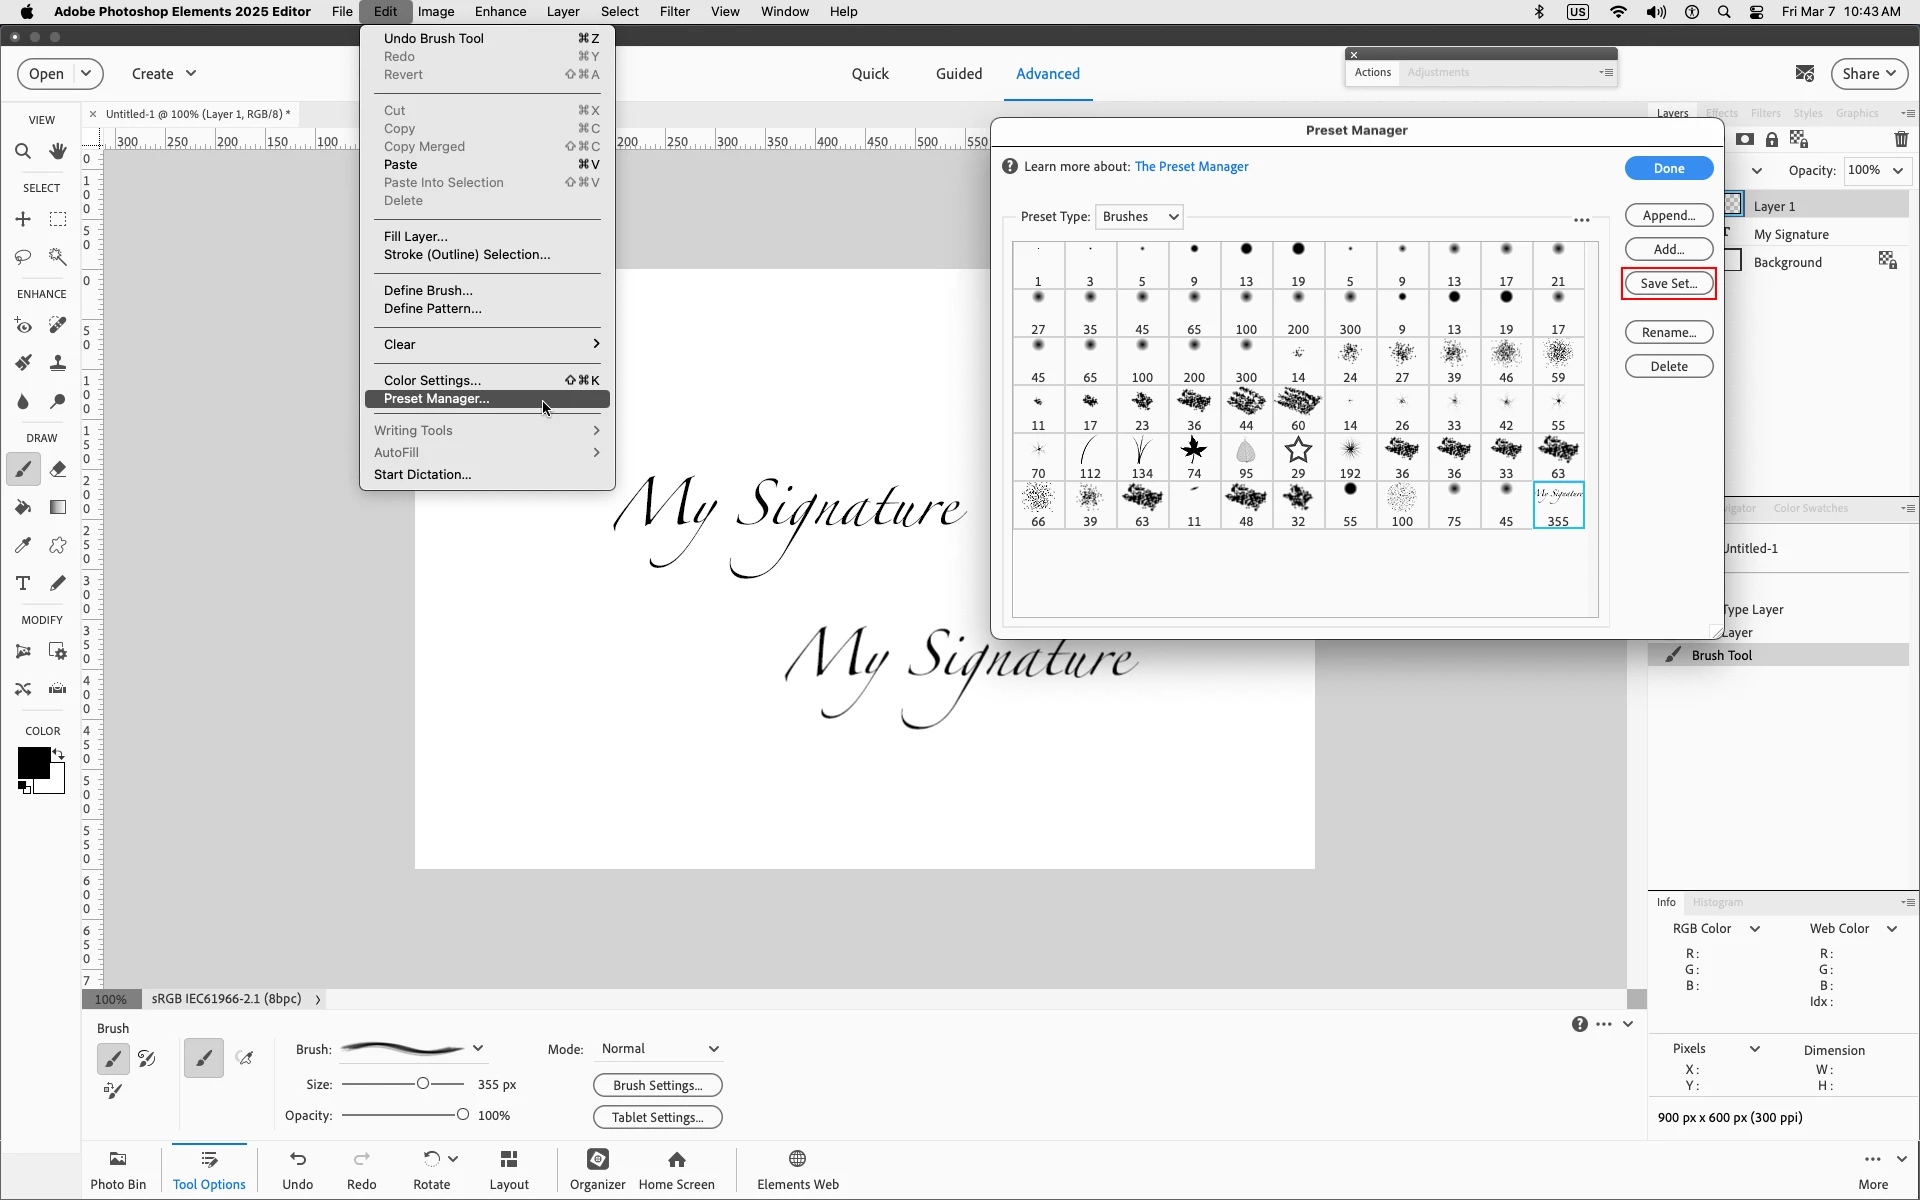
Task: Expand the blend Mode Normal dropdown
Action: tap(660, 1049)
